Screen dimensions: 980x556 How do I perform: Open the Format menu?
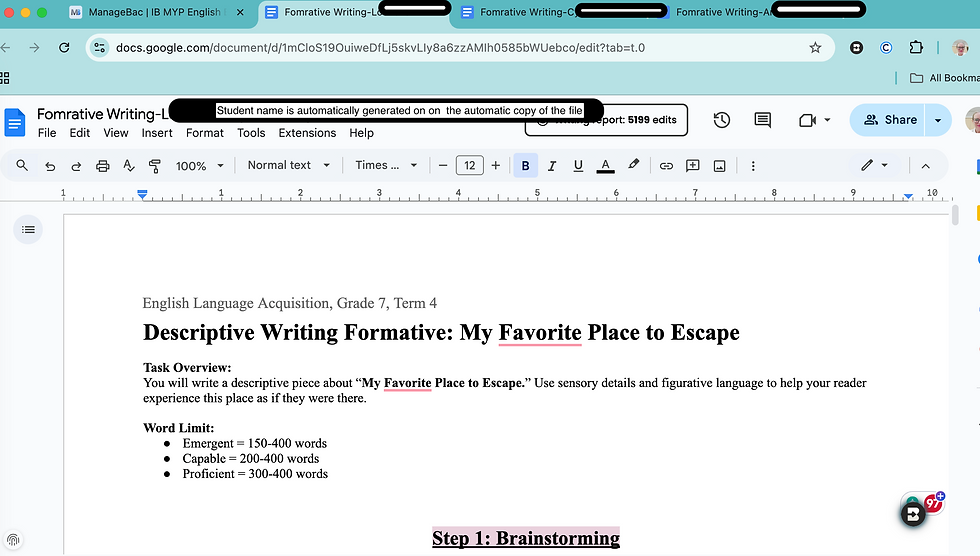[204, 132]
